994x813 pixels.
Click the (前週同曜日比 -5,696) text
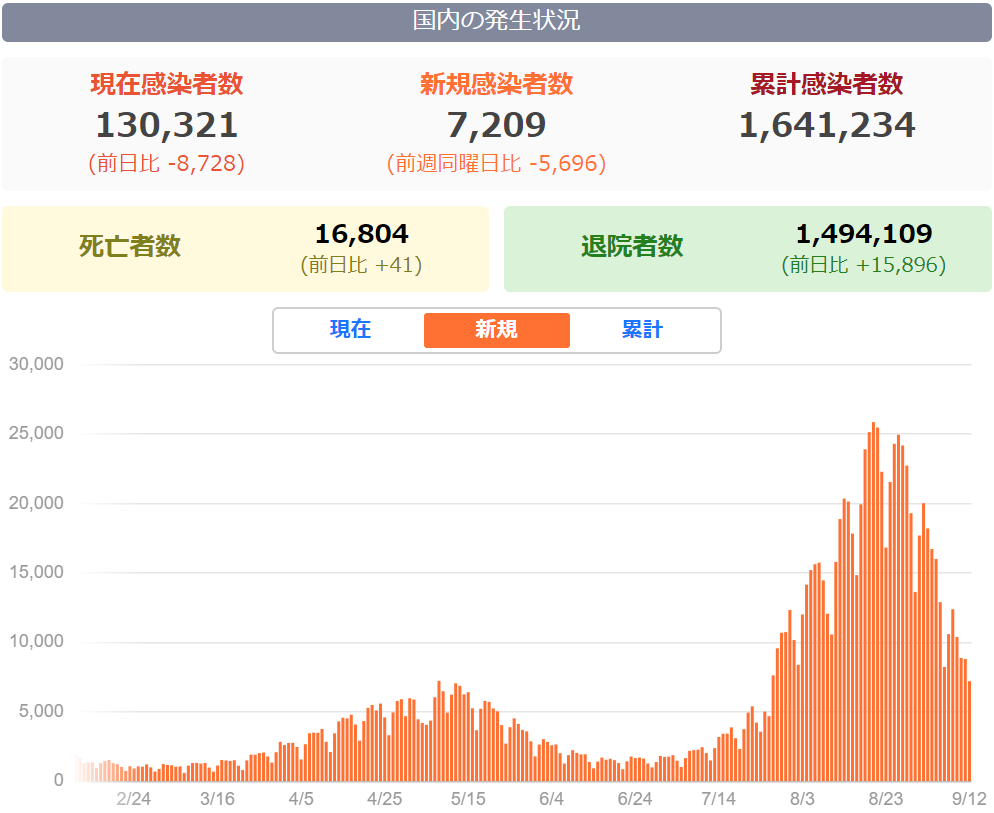pos(496,164)
